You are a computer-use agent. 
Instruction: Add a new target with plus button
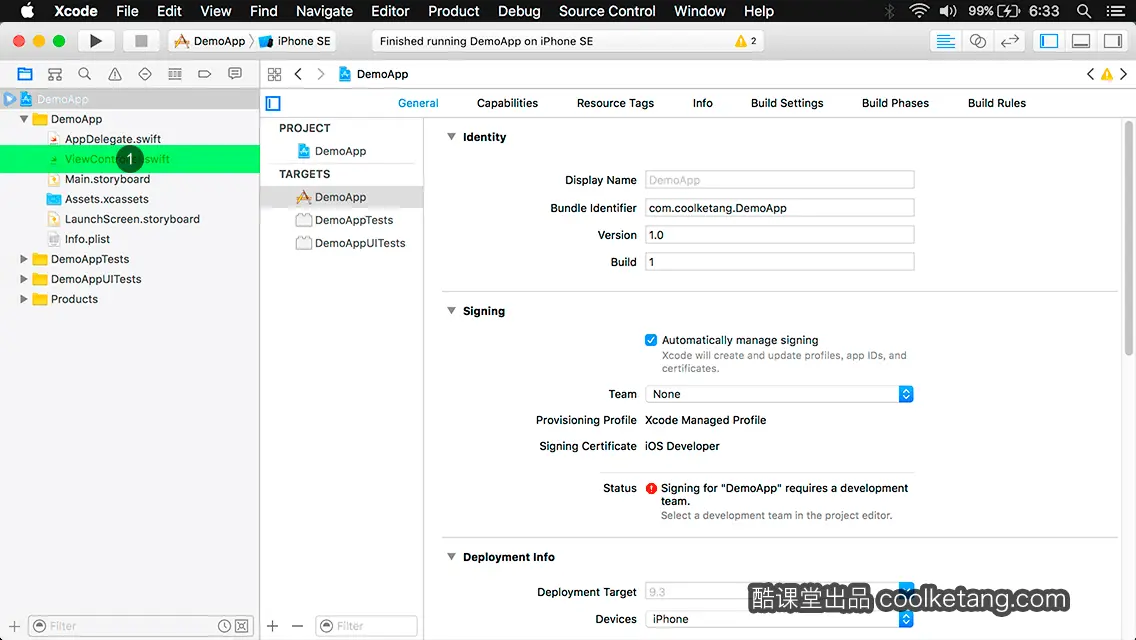[272, 626]
